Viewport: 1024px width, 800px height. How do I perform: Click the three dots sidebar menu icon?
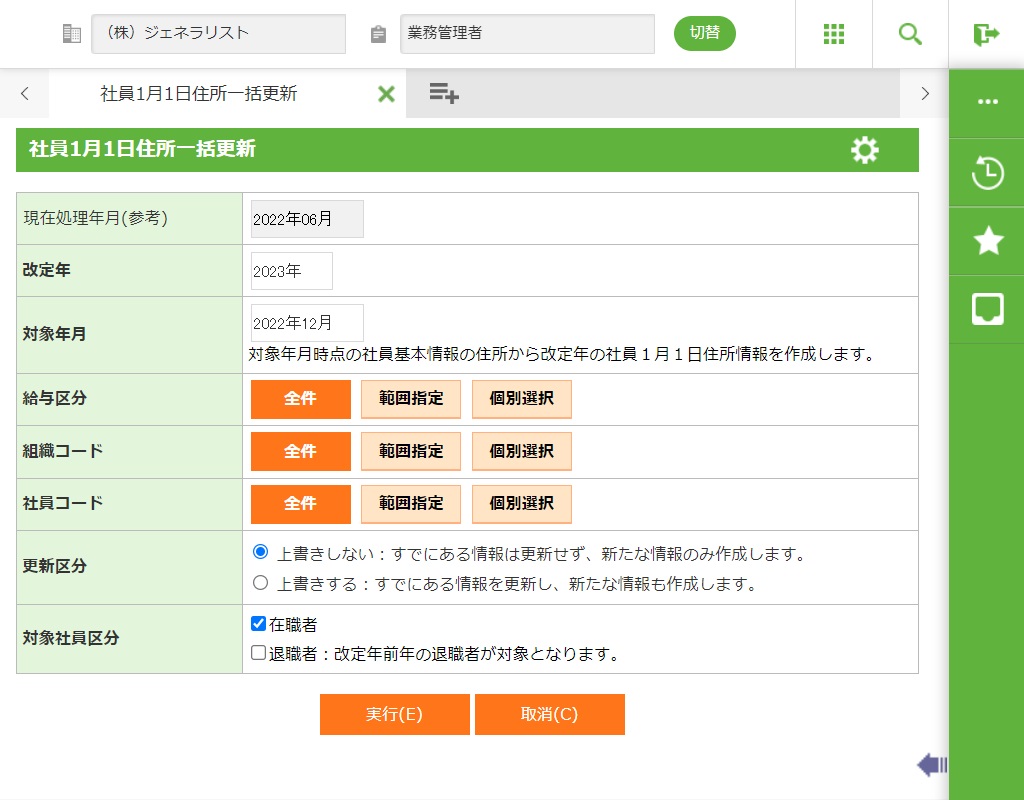point(987,102)
